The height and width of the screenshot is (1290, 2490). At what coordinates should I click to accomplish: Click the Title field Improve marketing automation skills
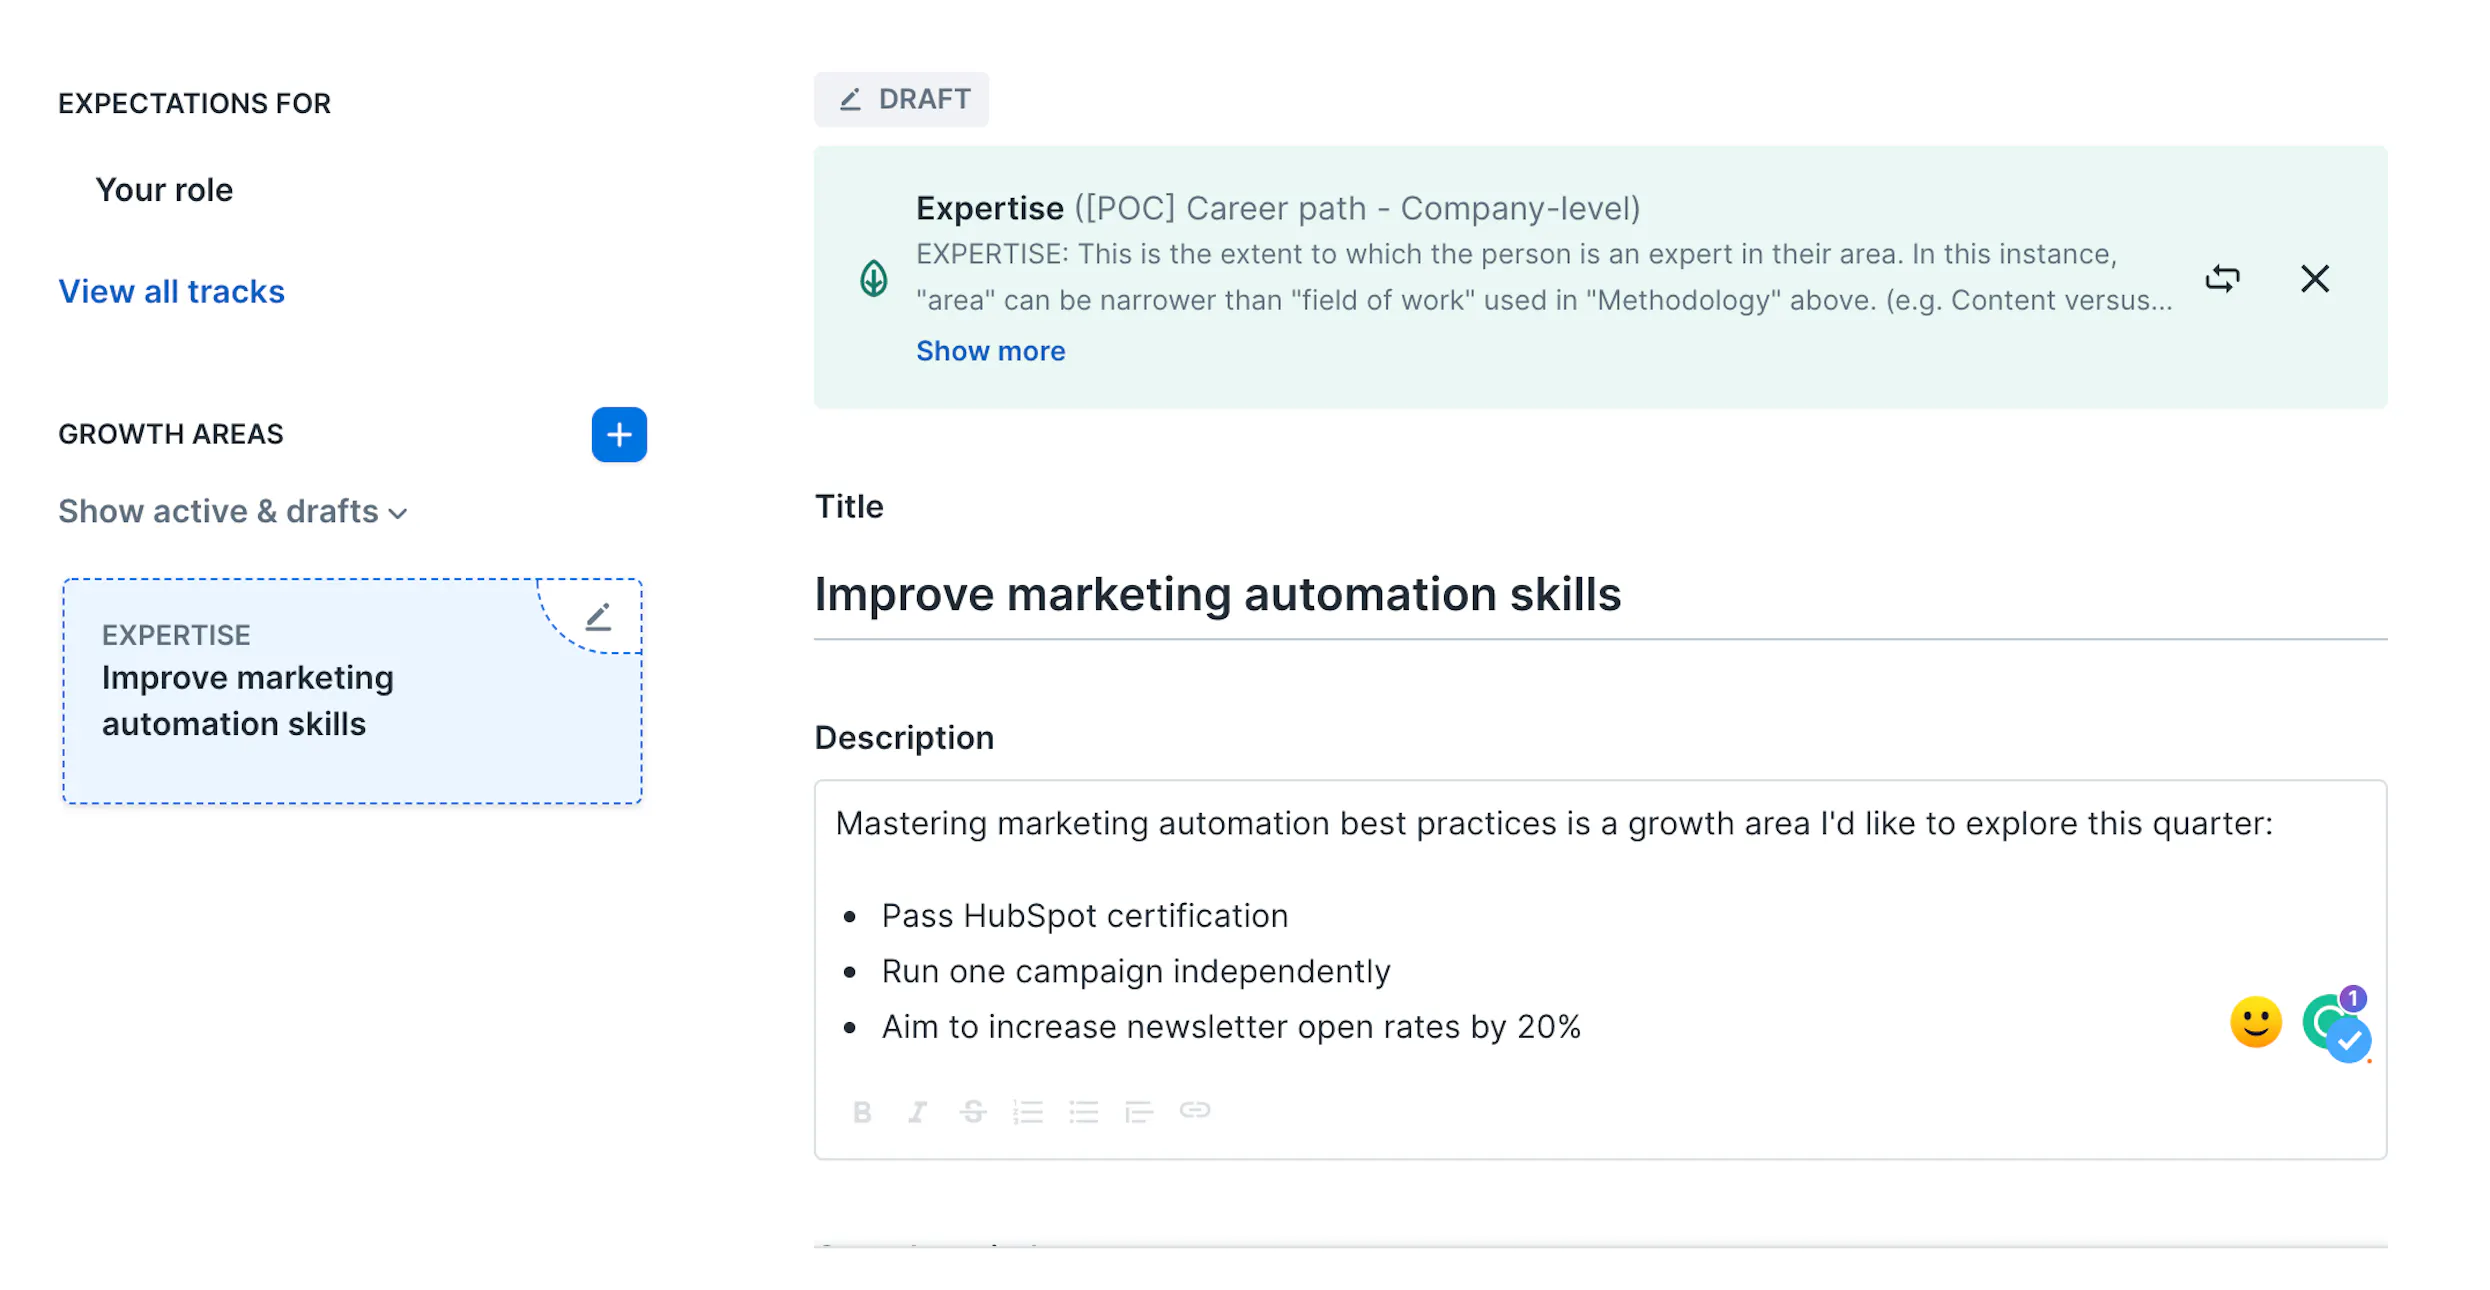(1600, 595)
